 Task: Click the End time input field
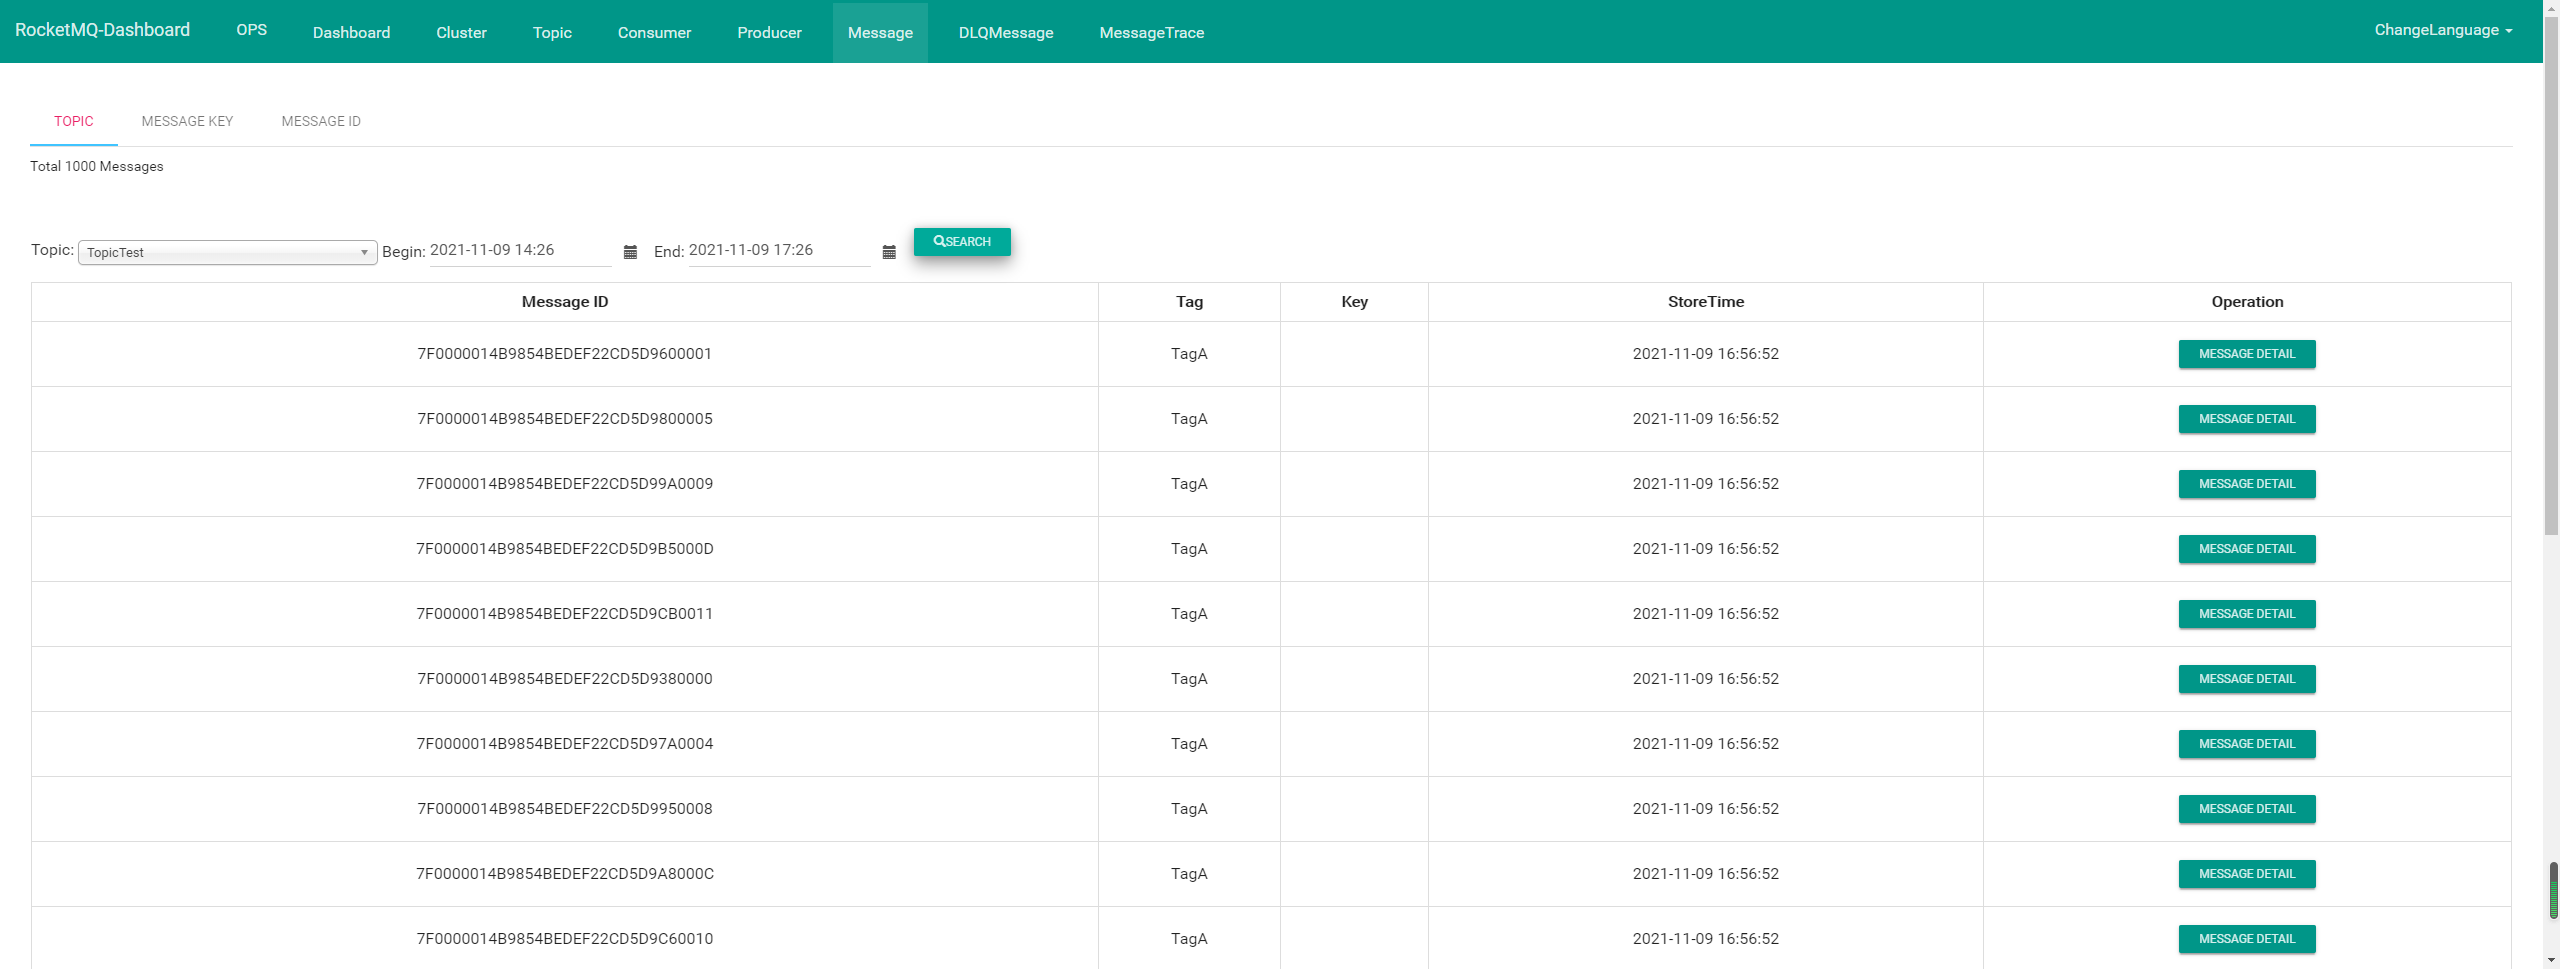point(778,250)
